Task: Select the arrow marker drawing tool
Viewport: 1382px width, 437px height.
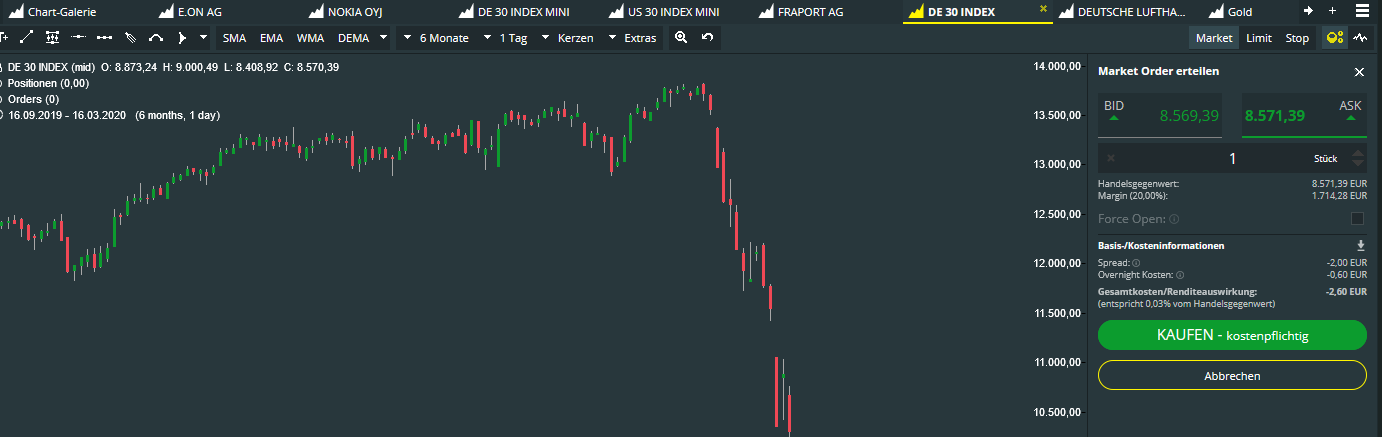Action: click(x=182, y=37)
